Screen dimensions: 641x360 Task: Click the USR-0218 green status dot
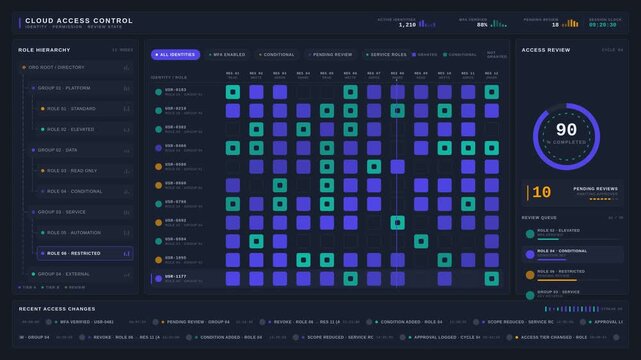pyautogui.click(x=159, y=111)
